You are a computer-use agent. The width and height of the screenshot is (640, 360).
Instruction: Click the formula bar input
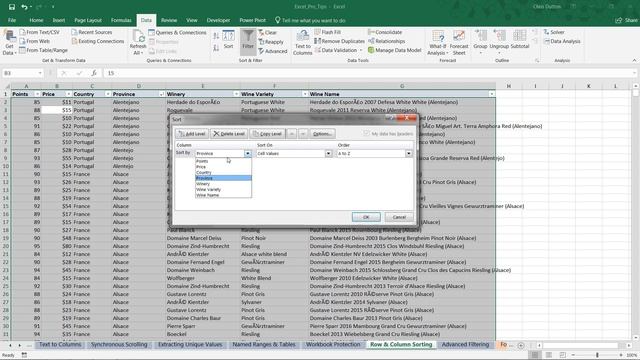(x=369, y=73)
